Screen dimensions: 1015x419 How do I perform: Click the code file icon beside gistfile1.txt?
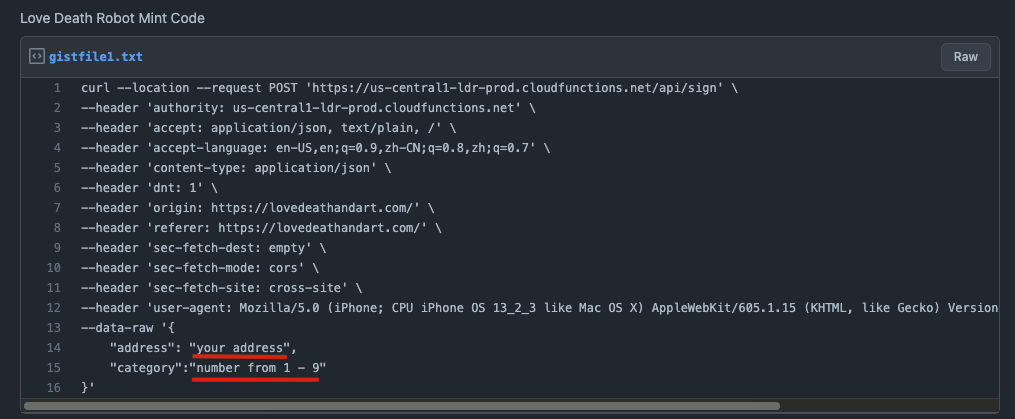(x=36, y=57)
